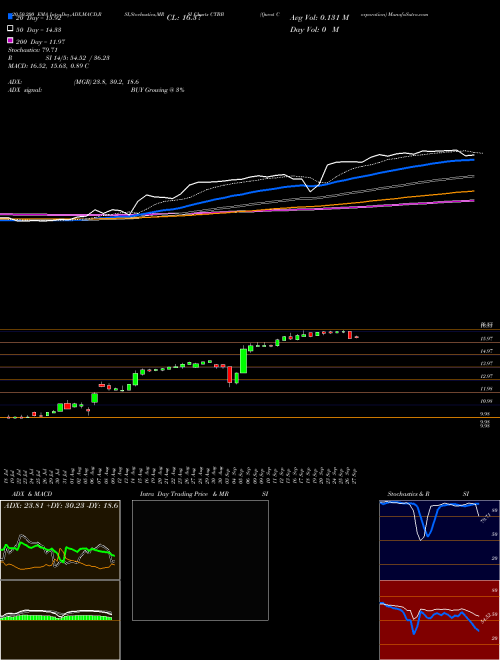The image size is (500, 660).
Task: Open the MACD histogram panel with green bars
Action: (x=60, y=620)
